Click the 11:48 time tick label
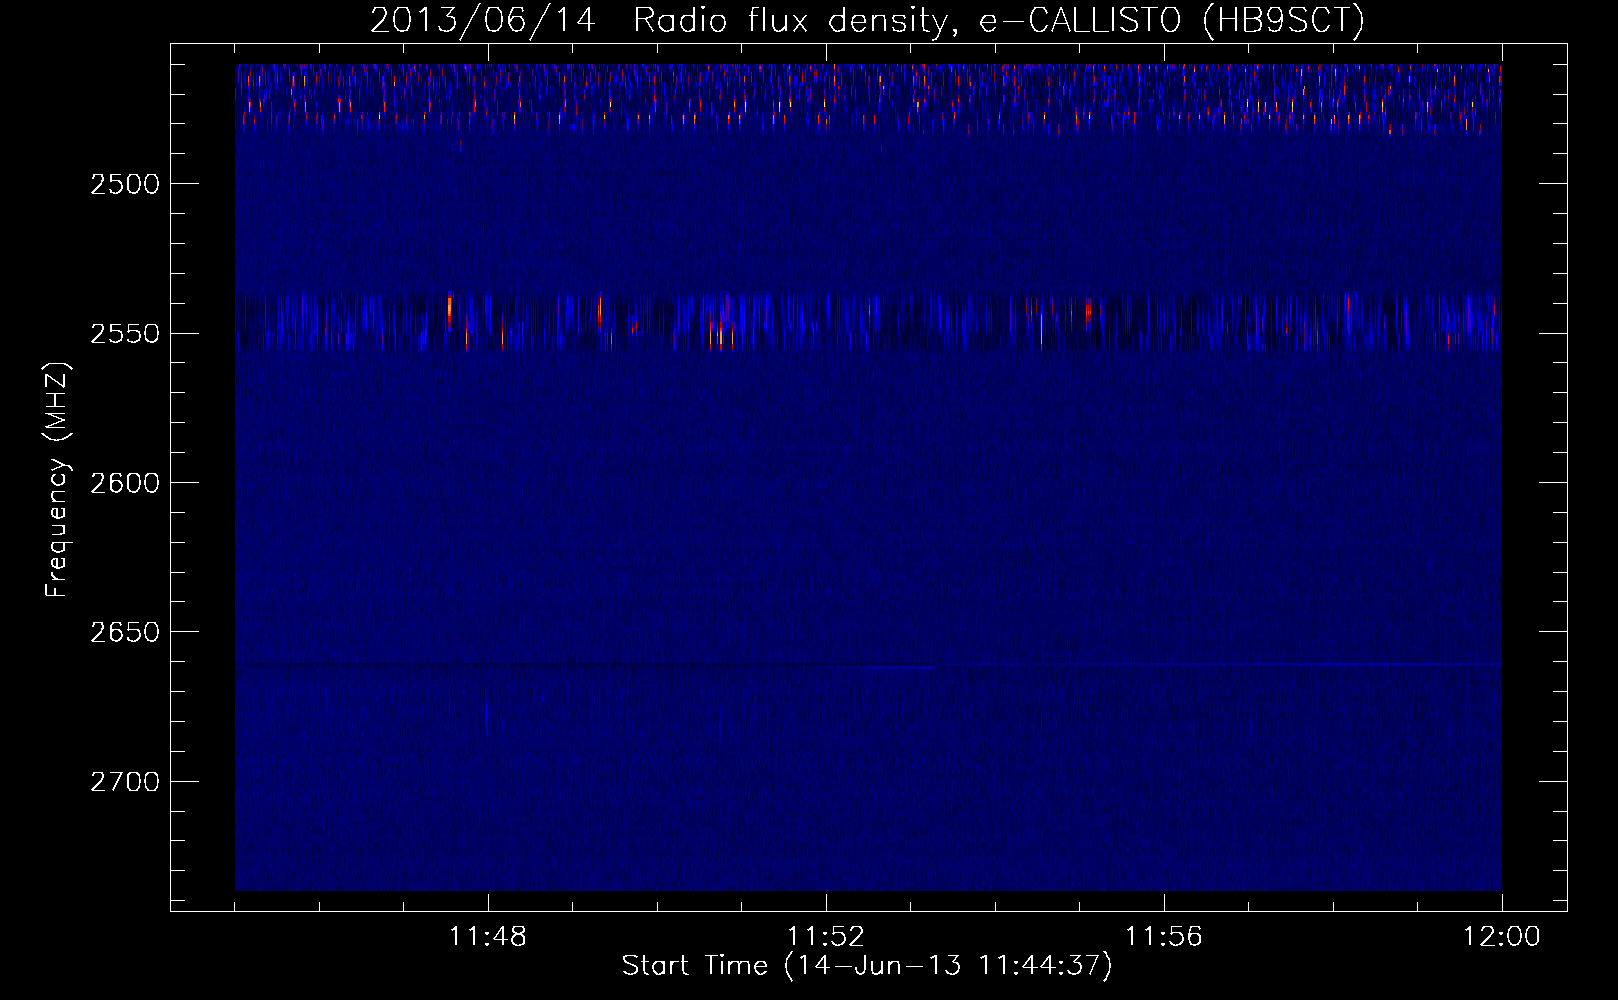The height and width of the screenshot is (1000, 1618). [x=488, y=937]
